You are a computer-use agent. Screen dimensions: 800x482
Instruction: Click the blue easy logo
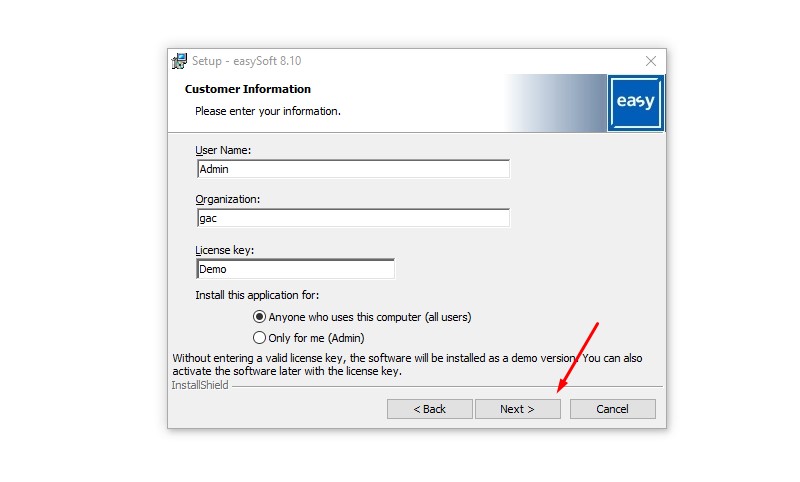[635, 103]
